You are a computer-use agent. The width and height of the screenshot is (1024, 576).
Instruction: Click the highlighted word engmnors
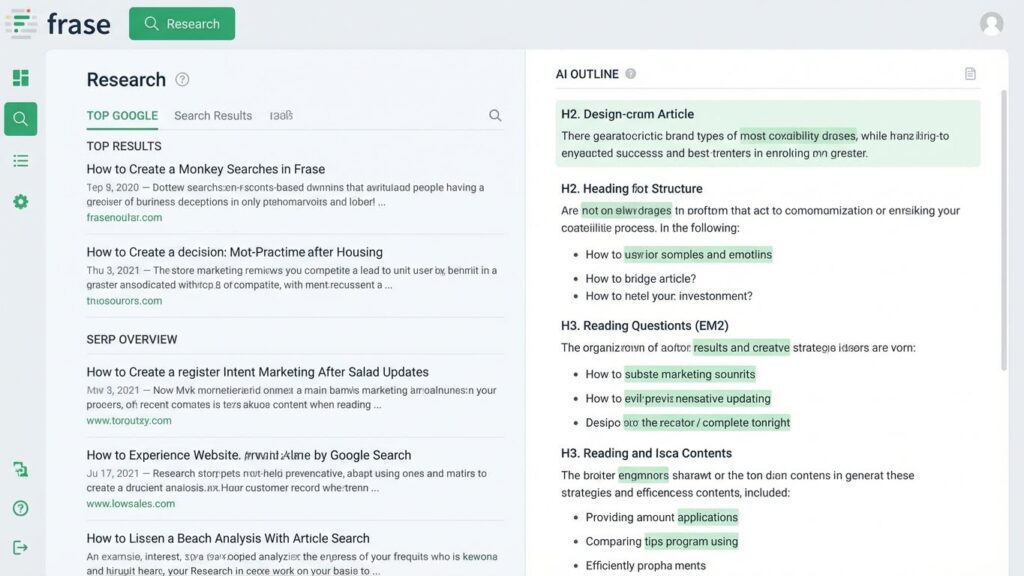click(643, 475)
